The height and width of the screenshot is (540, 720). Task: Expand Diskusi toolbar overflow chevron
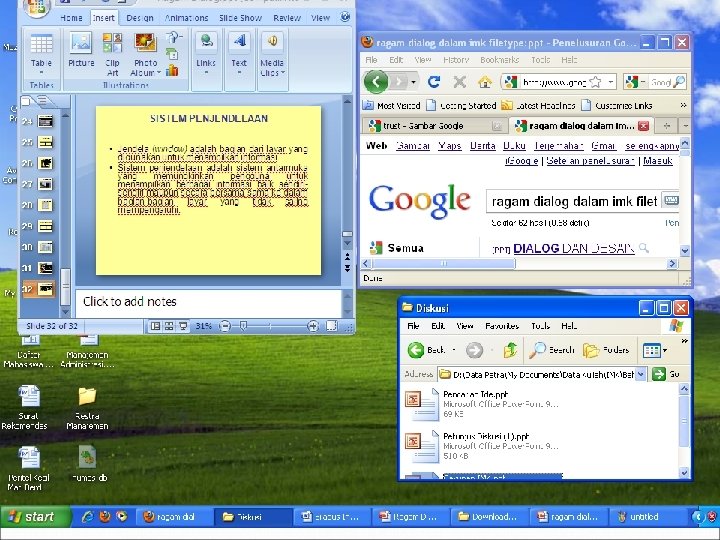point(684,341)
